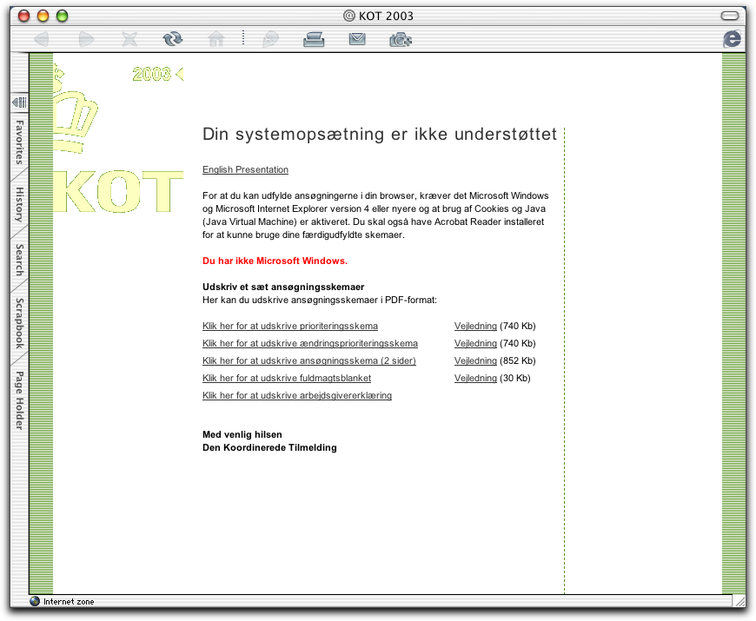Open the History side tab
This screenshot has width=756, height=621.
coord(19,205)
